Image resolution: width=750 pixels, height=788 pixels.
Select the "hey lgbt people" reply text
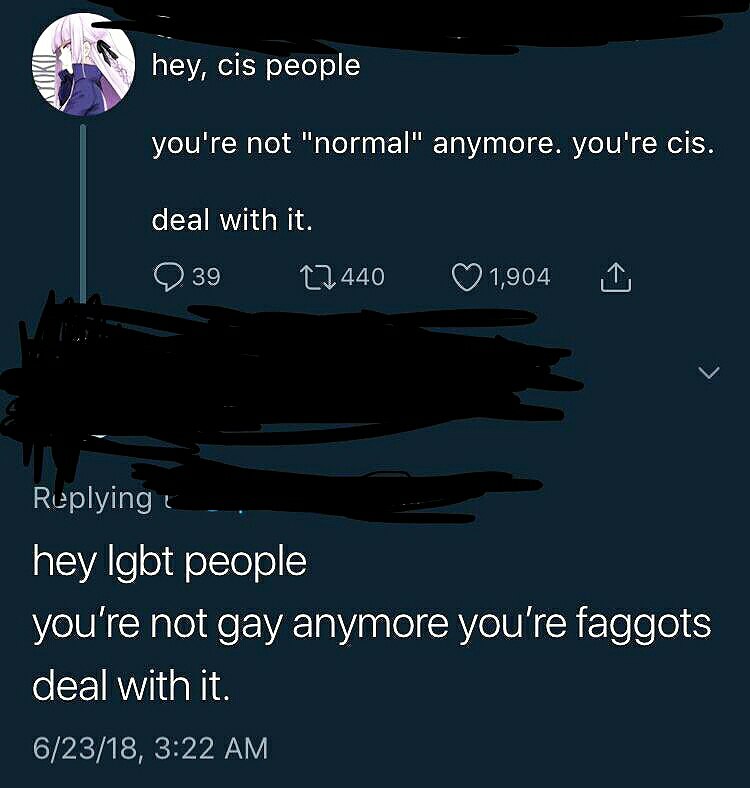click(170, 562)
